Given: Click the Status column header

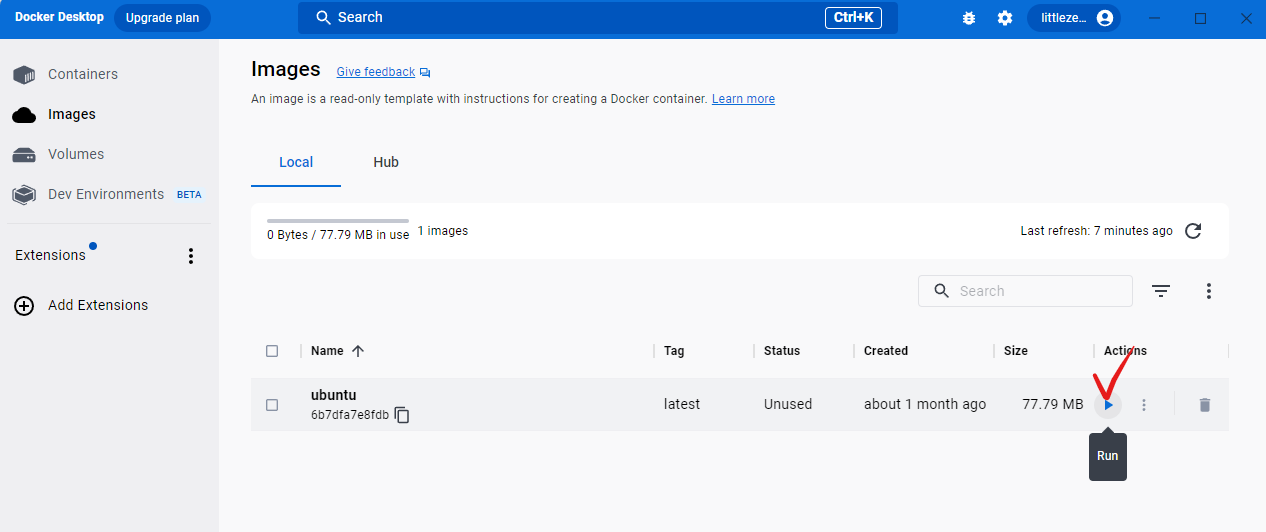Looking at the screenshot, I should (x=782, y=351).
